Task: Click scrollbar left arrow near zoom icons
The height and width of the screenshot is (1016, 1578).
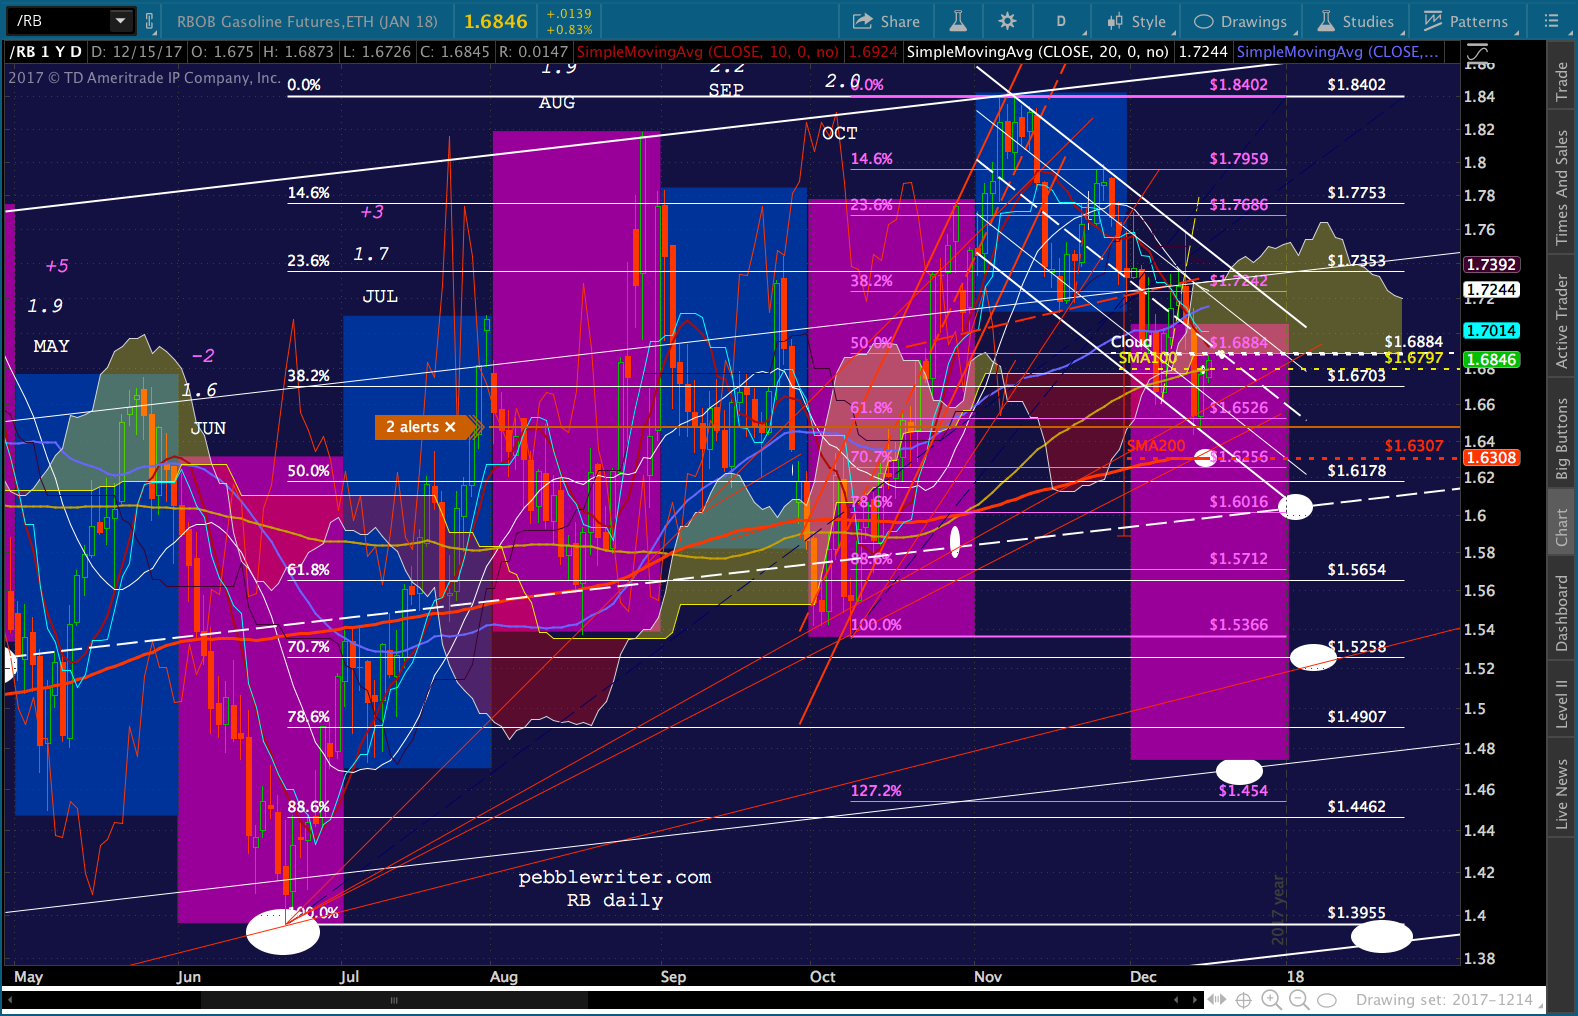Action: pos(1177,1000)
